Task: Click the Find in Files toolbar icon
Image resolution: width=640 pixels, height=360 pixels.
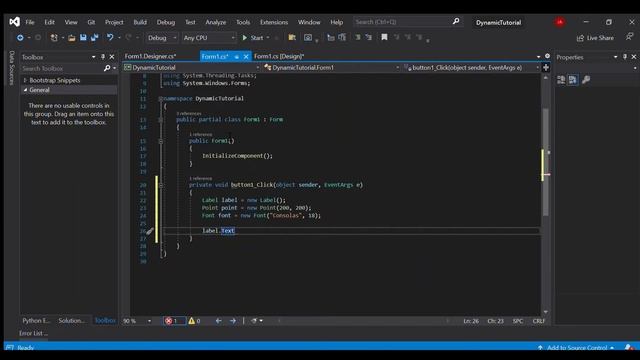Action: (x=292, y=38)
